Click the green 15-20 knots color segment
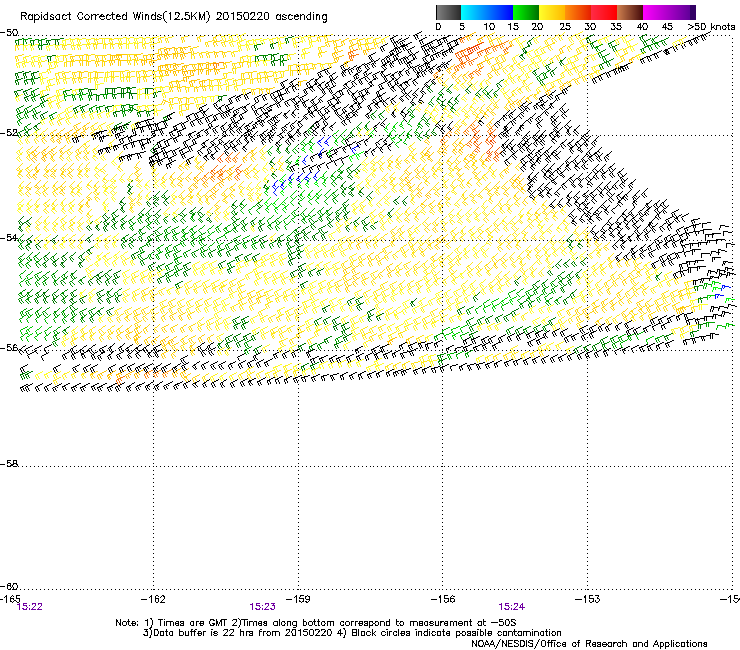The height and width of the screenshot is (650, 740). tap(526, 12)
